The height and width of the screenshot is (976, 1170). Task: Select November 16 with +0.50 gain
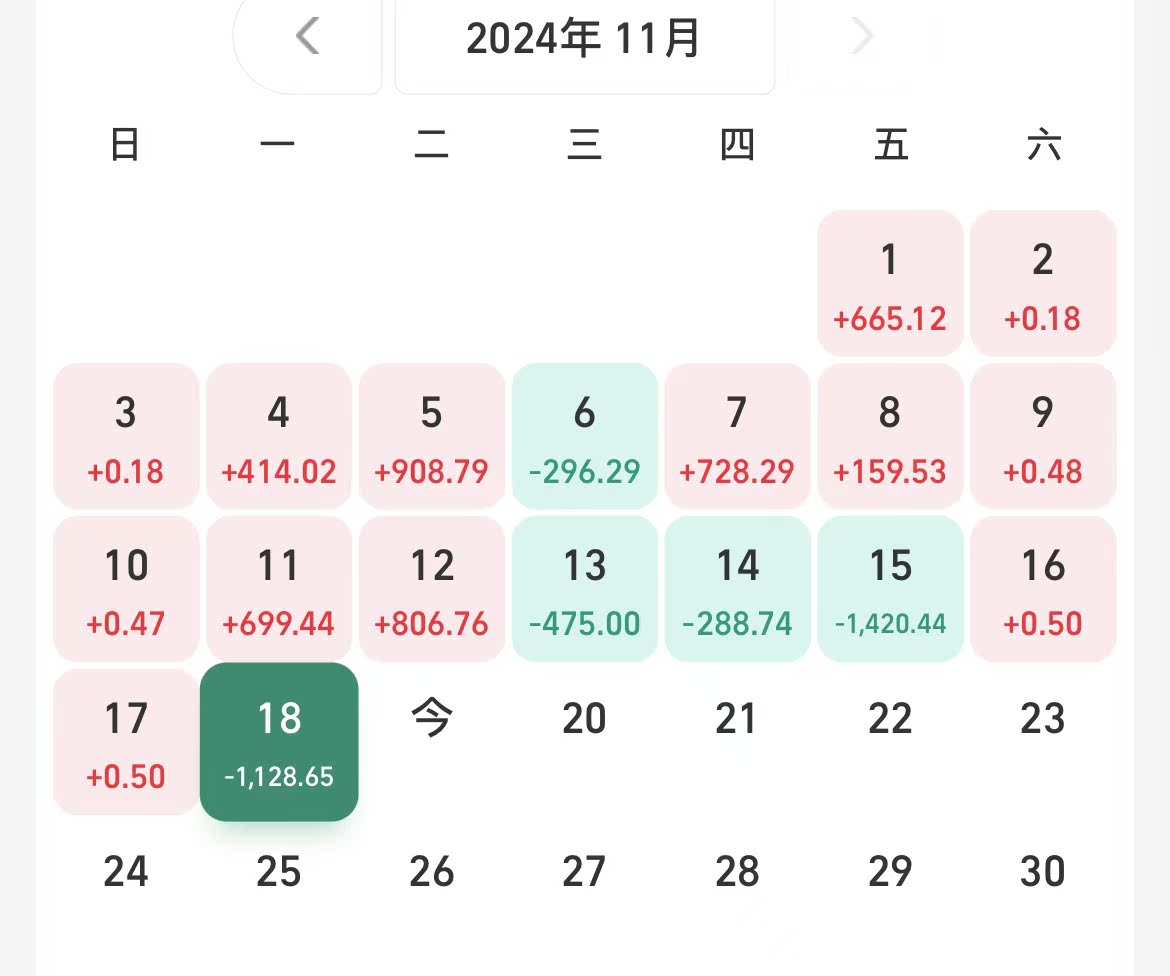(x=1043, y=588)
